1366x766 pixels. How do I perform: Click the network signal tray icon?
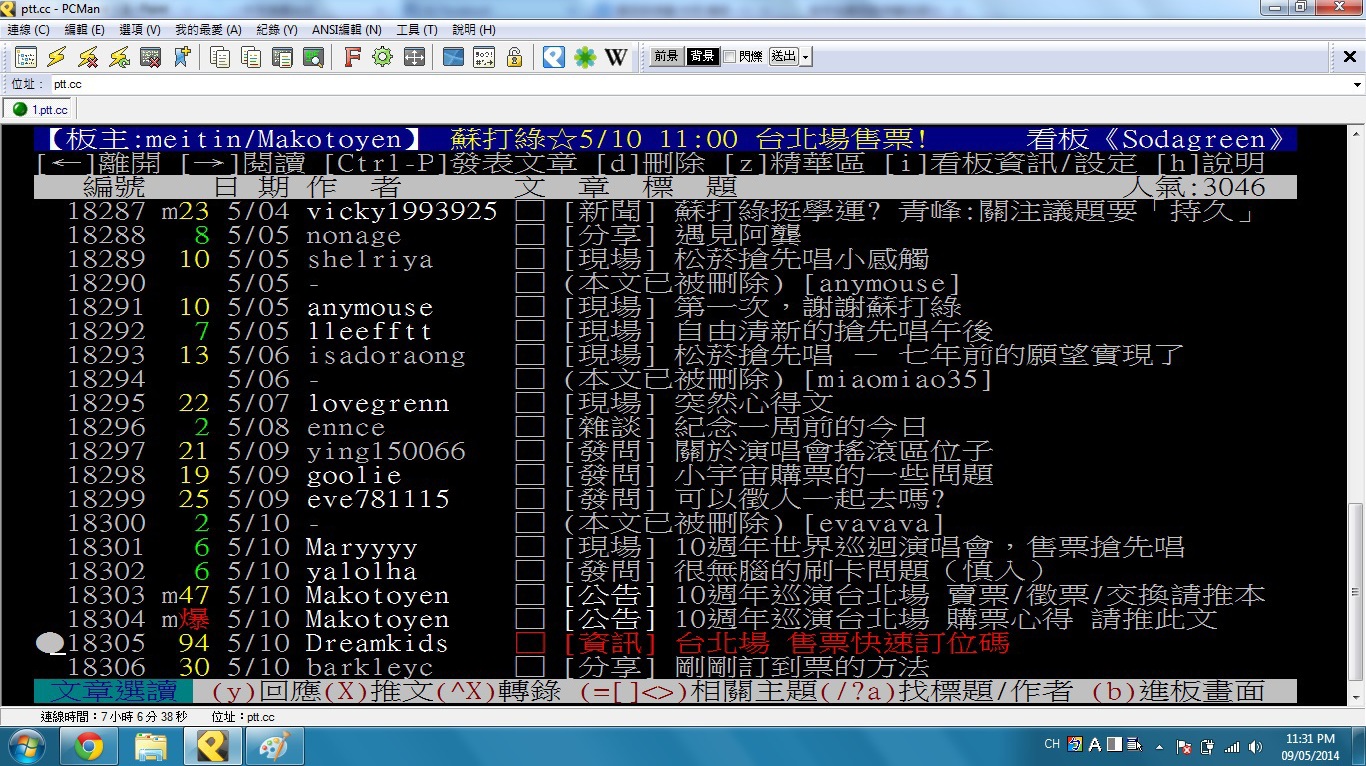(1231, 746)
